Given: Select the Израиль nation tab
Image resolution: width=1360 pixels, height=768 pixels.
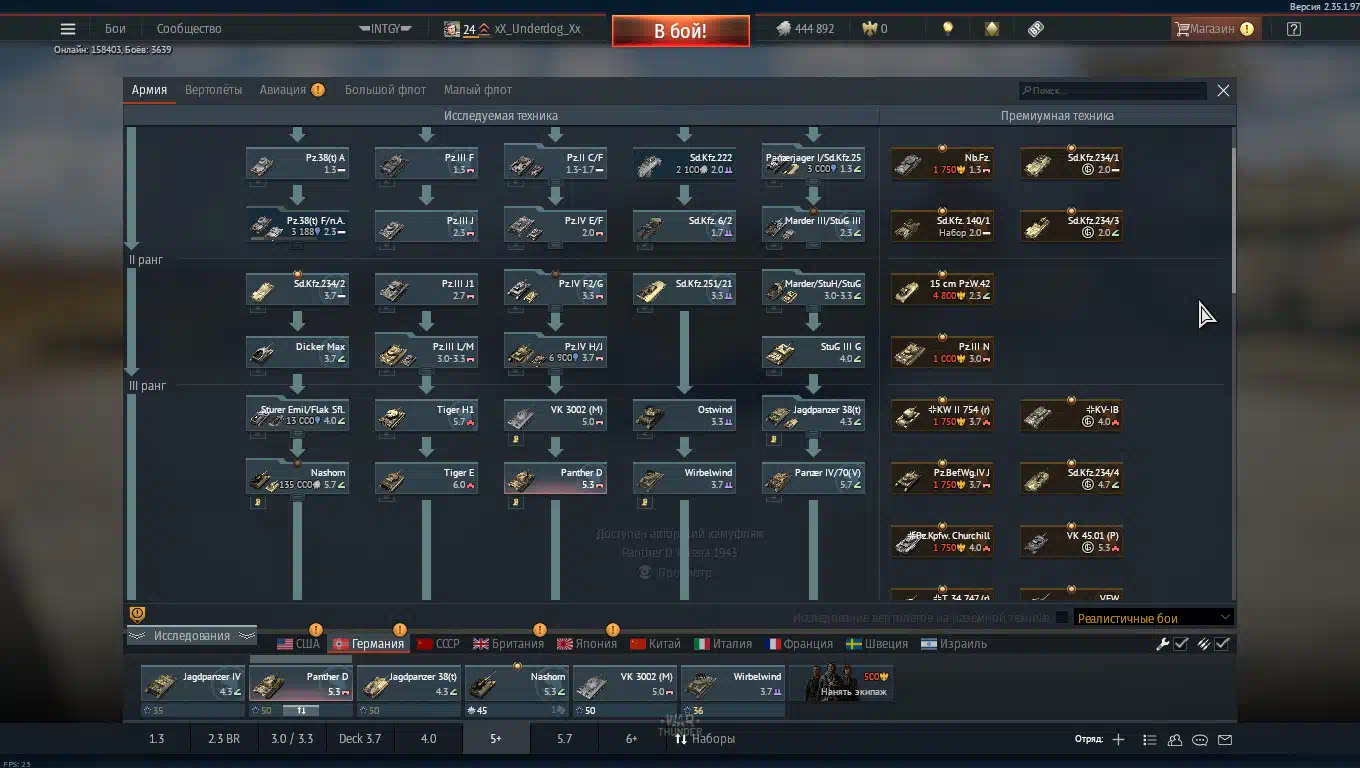Looking at the screenshot, I should coord(954,644).
